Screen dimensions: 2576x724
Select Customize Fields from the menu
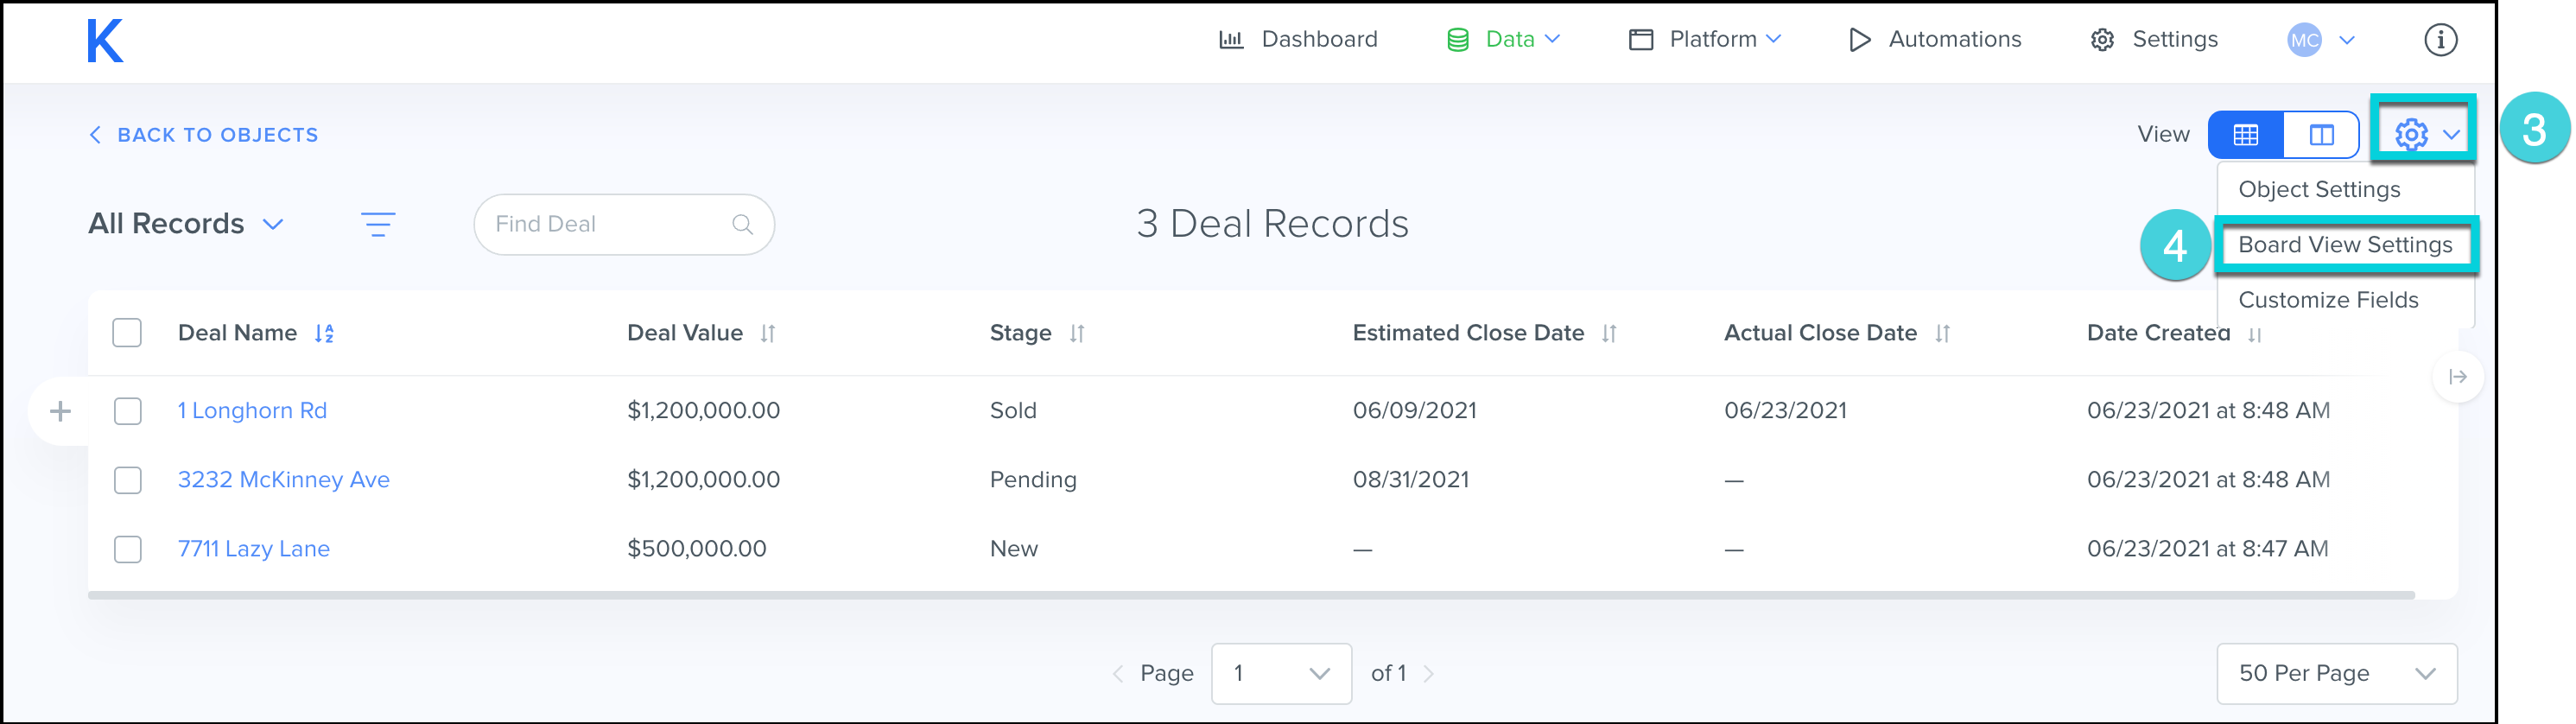[2327, 300]
